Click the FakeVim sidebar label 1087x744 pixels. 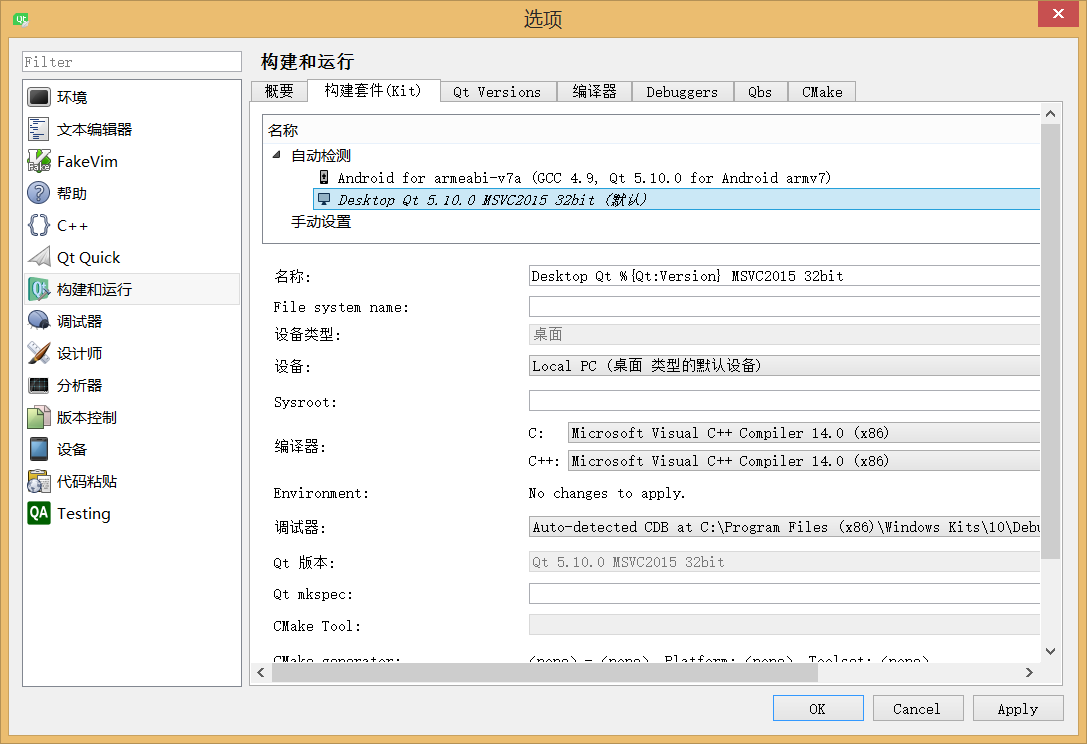click(87, 162)
